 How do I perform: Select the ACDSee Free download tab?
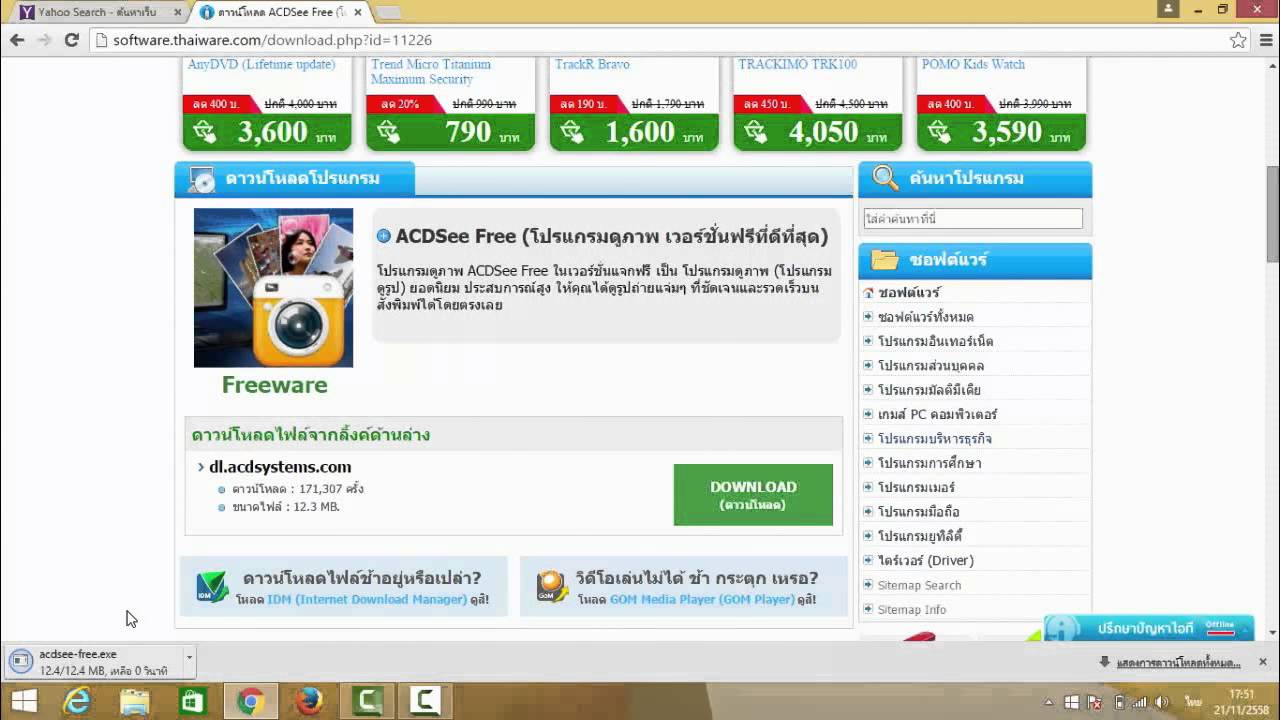(280, 12)
